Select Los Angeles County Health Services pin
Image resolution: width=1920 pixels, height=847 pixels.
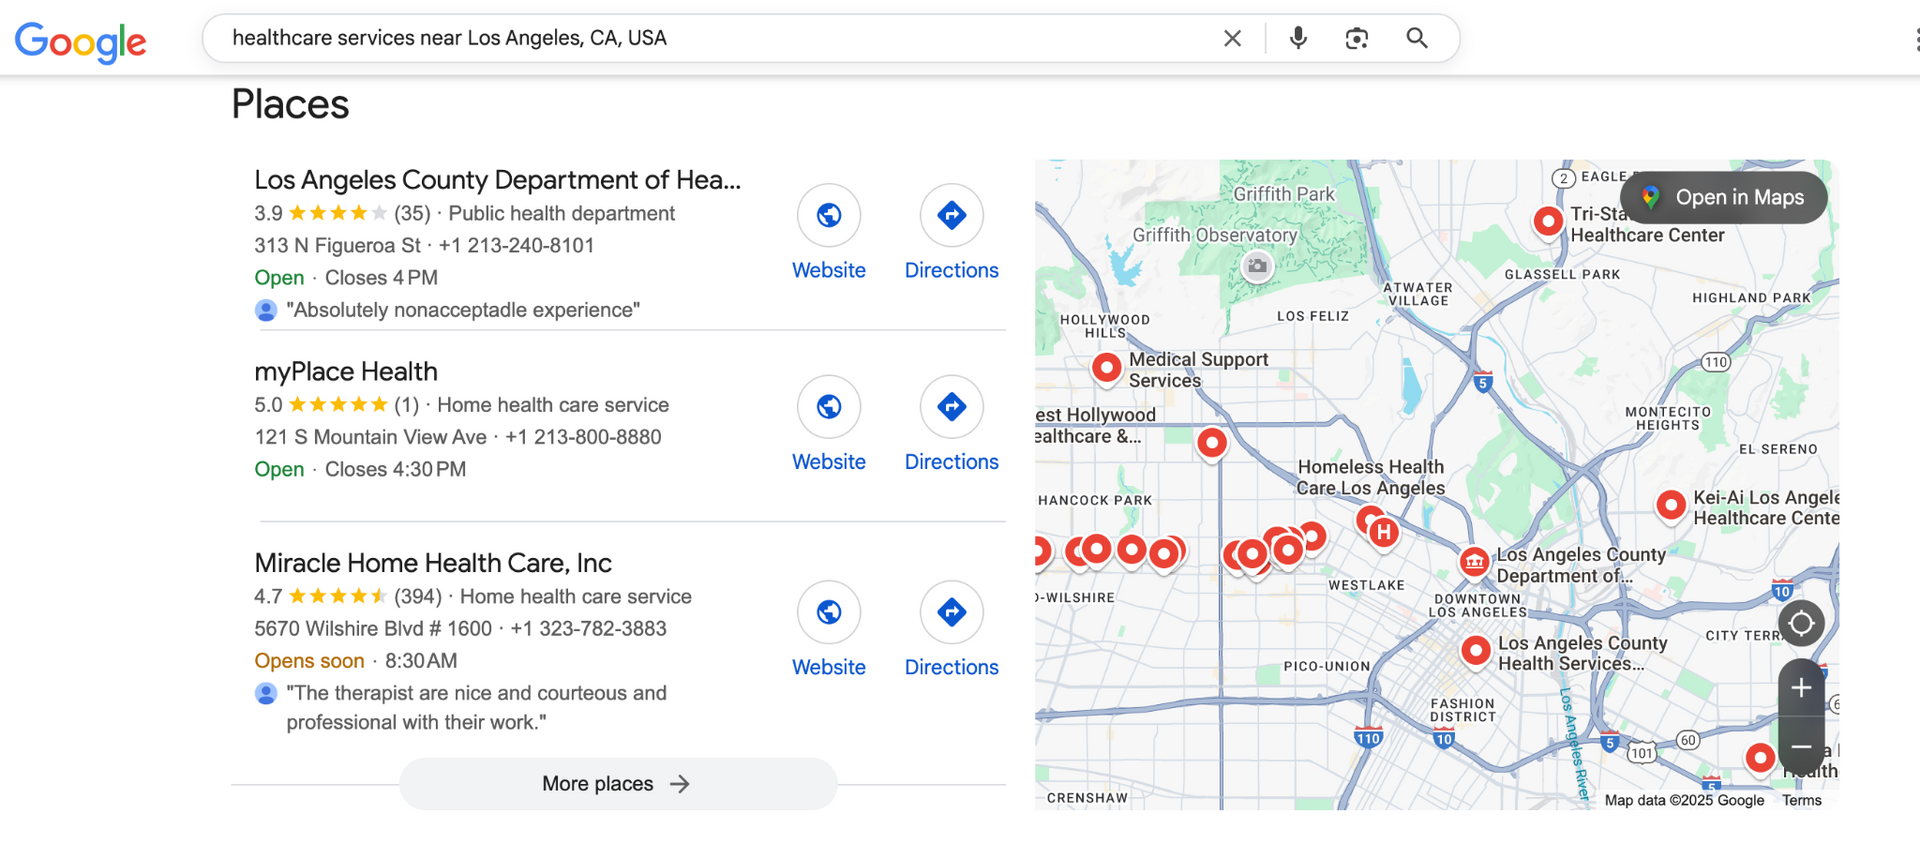pyautogui.click(x=1475, y=650)
